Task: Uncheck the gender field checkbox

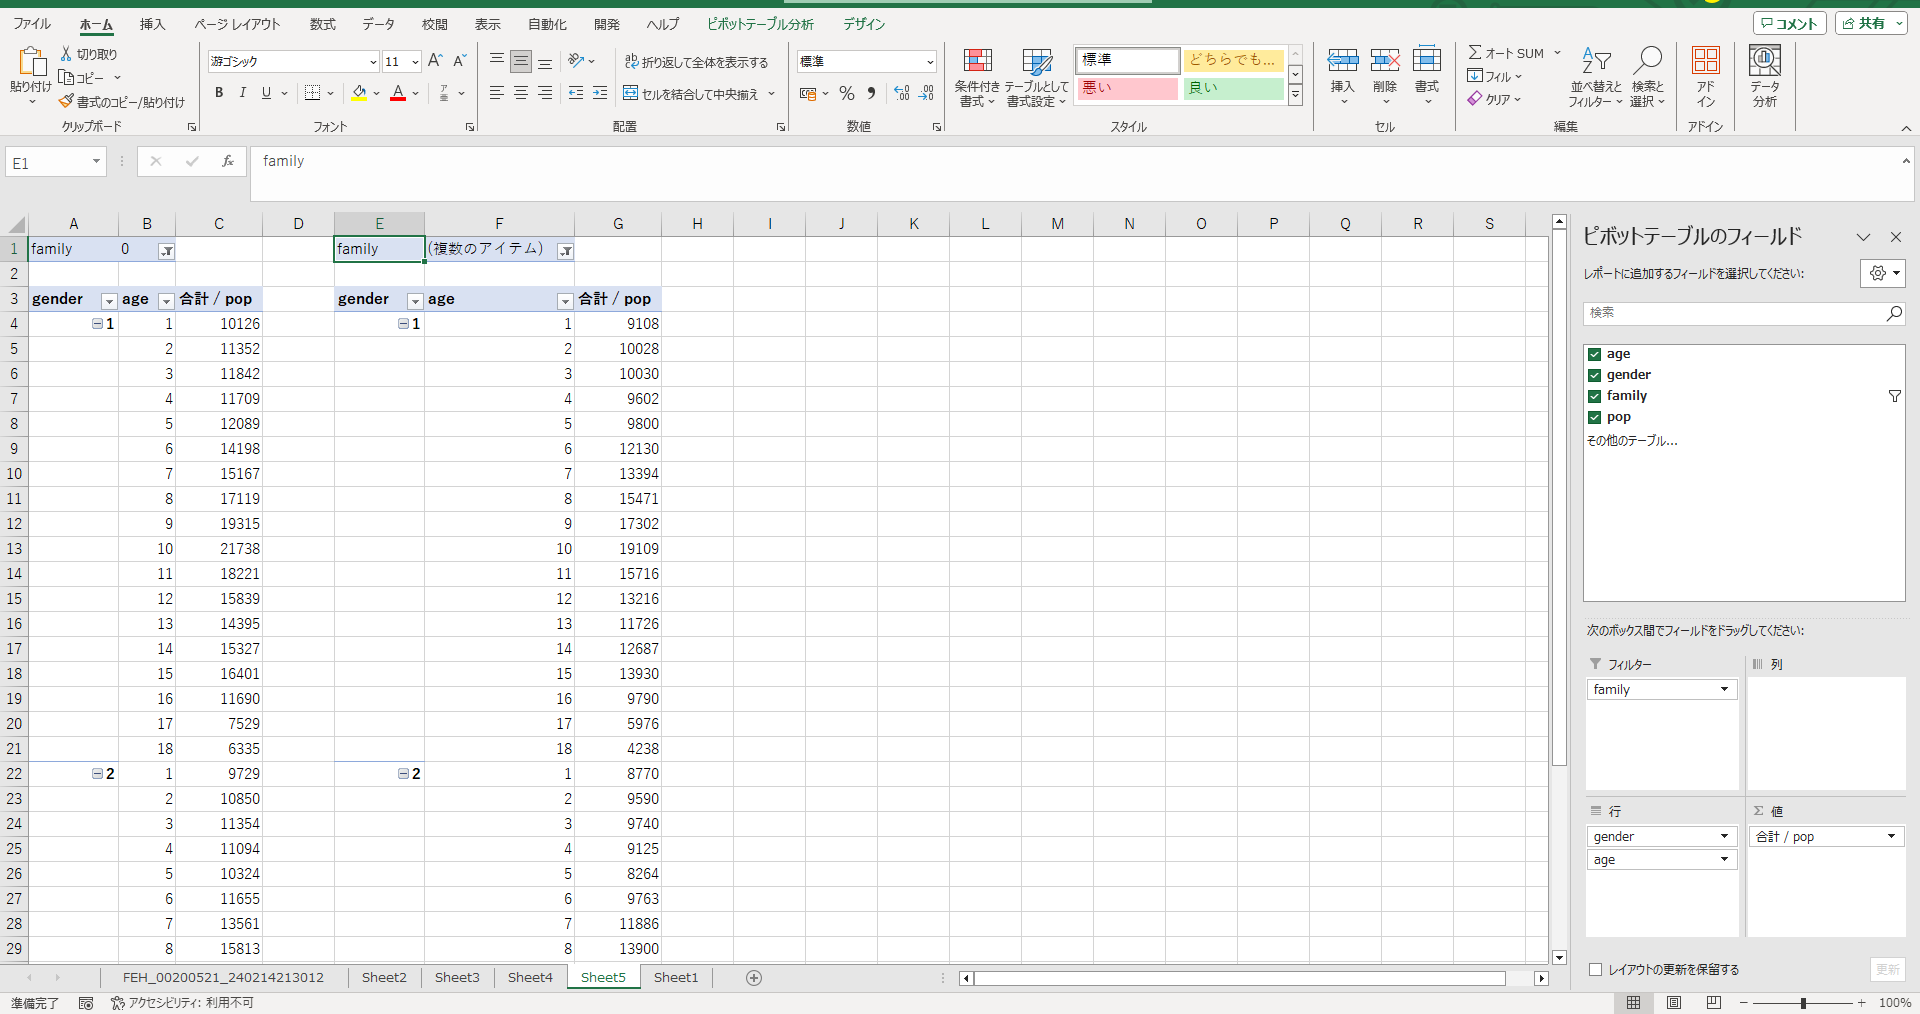Action: [1595, 375]
